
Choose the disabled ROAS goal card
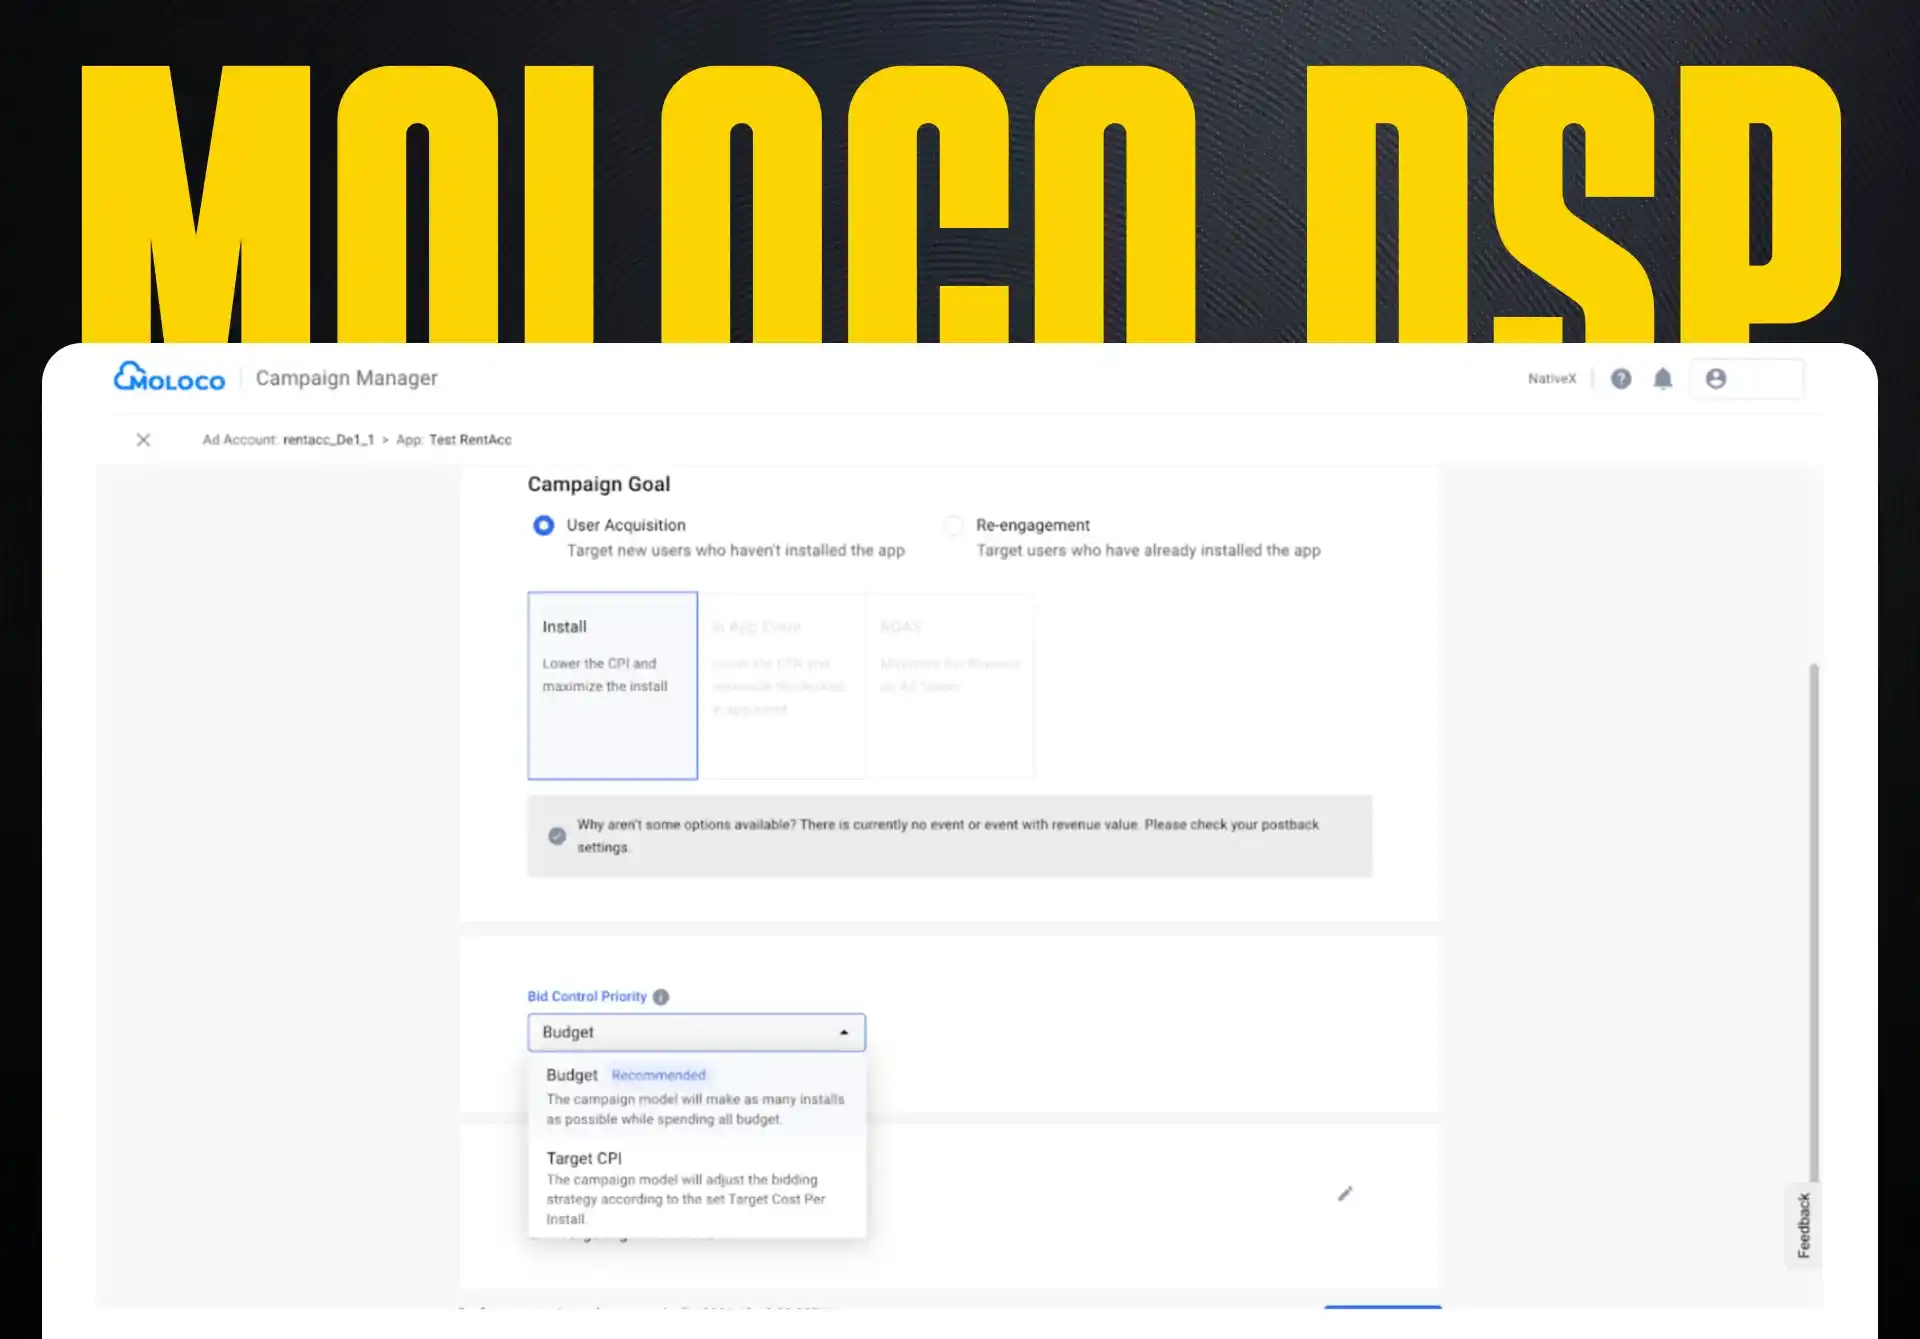click(950, 685)
